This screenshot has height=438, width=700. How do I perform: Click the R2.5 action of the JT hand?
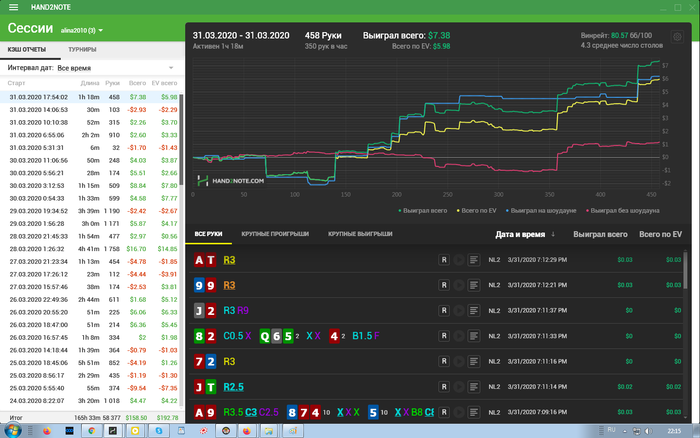coord(233,387)
